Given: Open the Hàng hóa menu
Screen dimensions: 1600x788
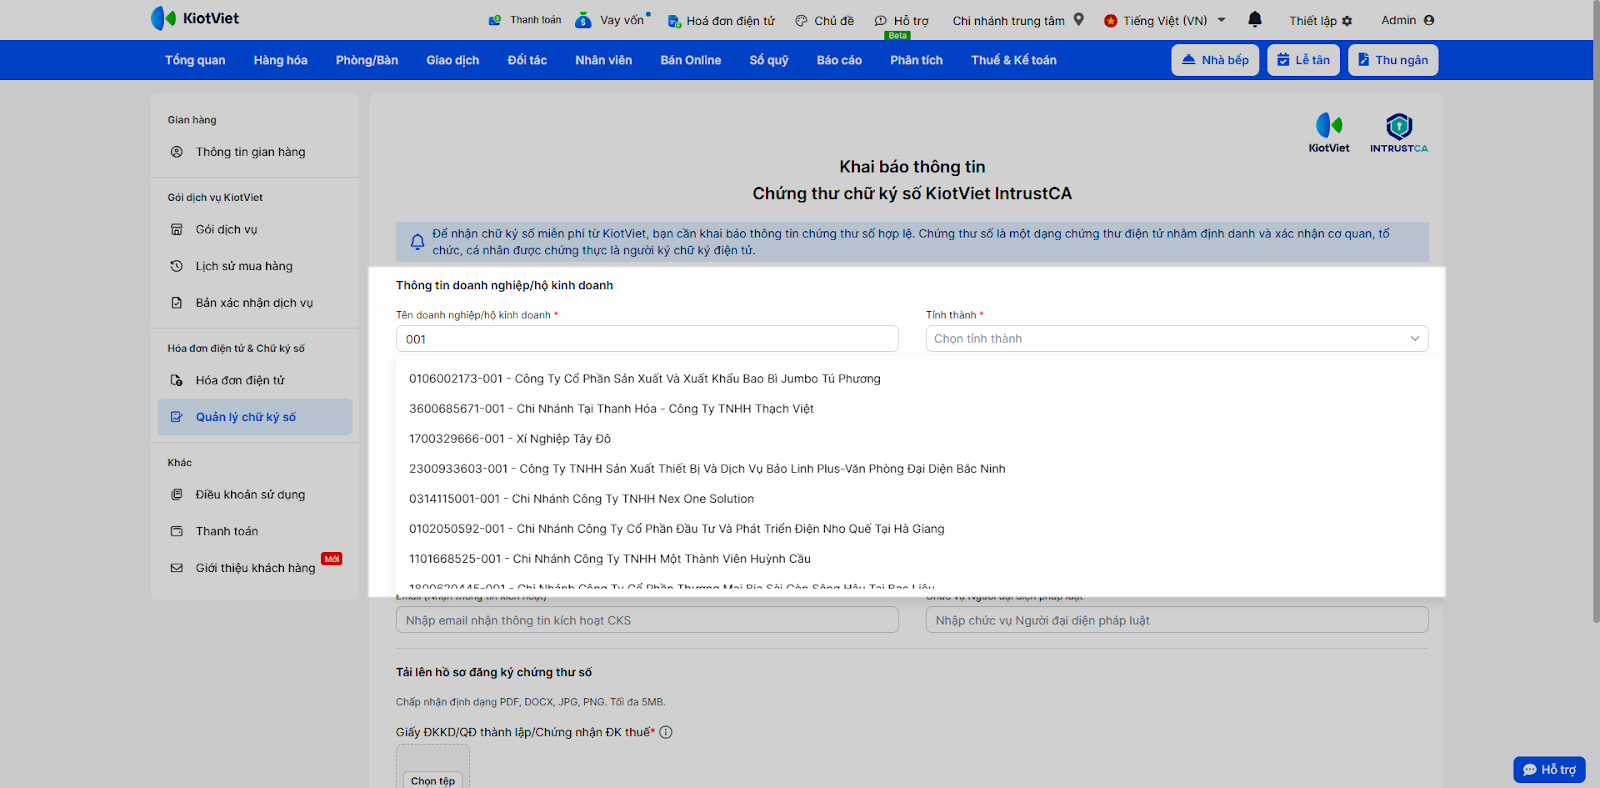Looking at the screenshot, I should pos(280,60).
